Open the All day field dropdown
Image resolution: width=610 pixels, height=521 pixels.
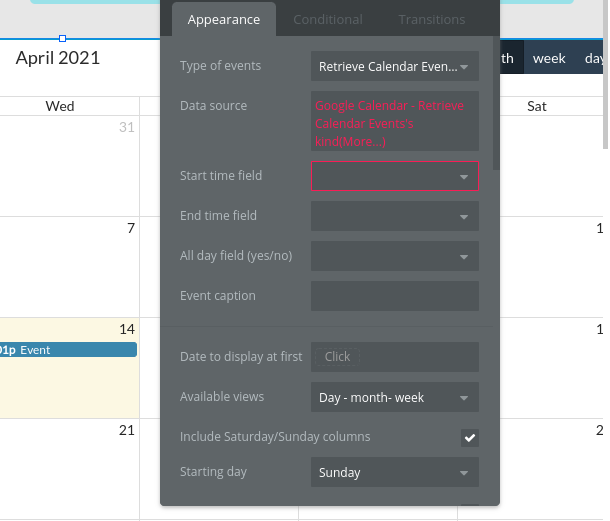click(x=394, y=256)
